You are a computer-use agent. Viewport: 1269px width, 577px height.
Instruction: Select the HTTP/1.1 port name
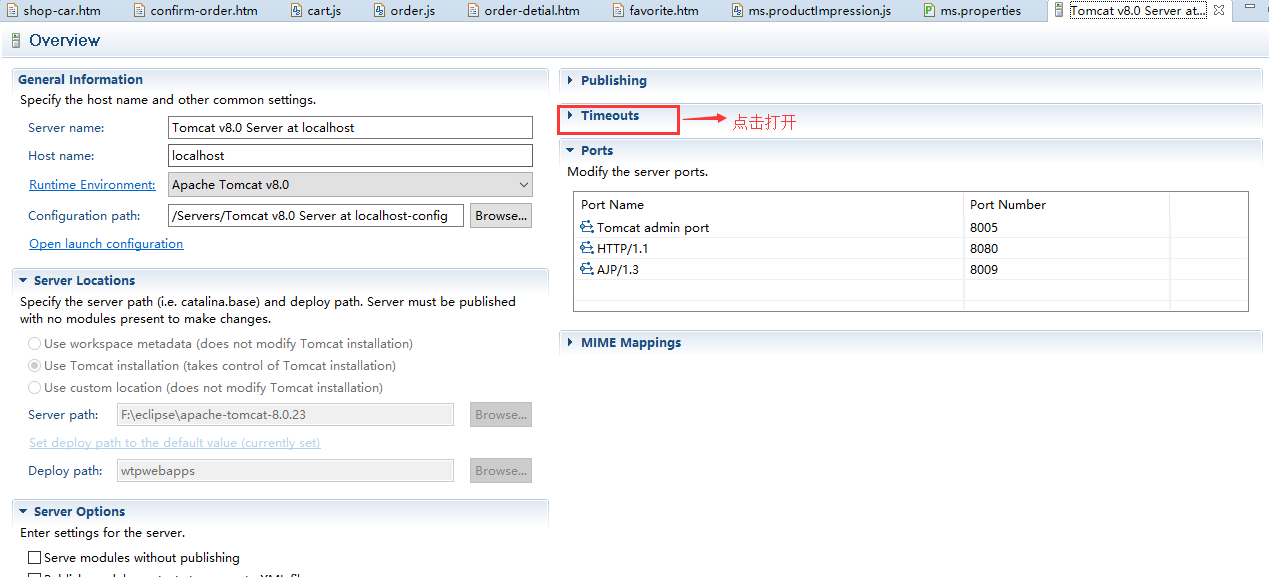pos(623,248)
